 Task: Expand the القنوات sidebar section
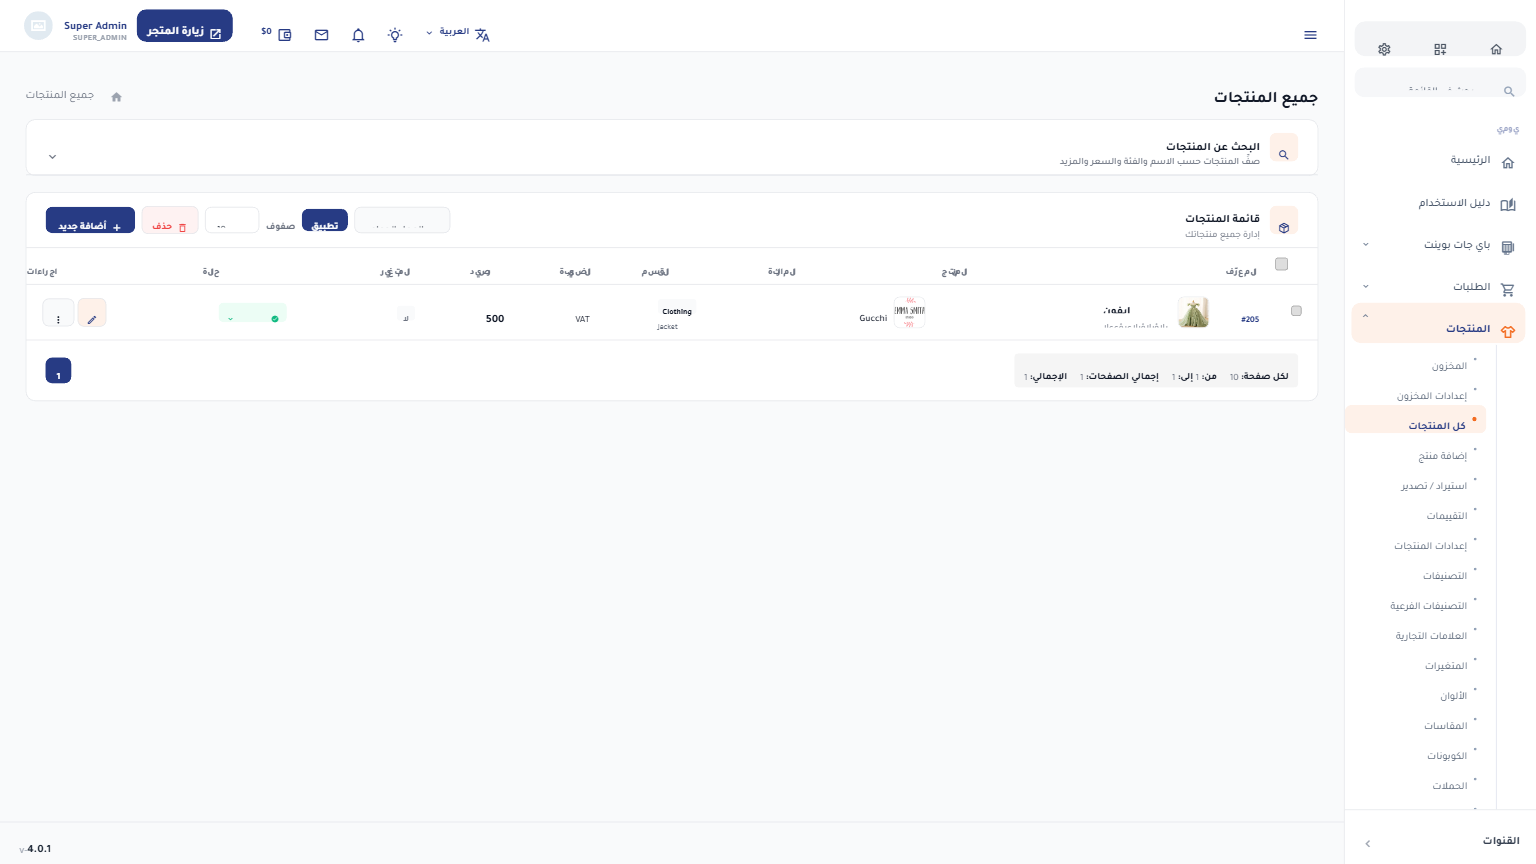click(1440, 841)
